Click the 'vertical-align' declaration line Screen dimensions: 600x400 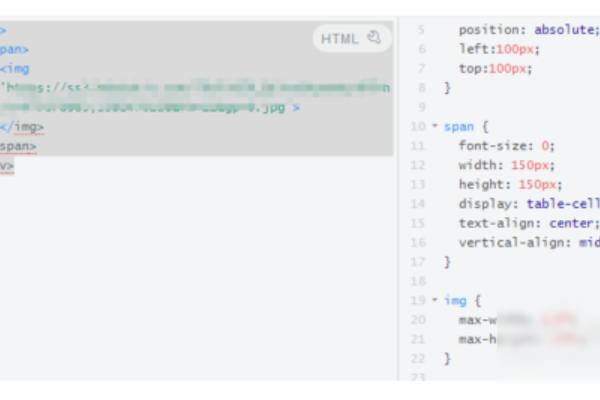pyautogui.click(x=527, y=242)
